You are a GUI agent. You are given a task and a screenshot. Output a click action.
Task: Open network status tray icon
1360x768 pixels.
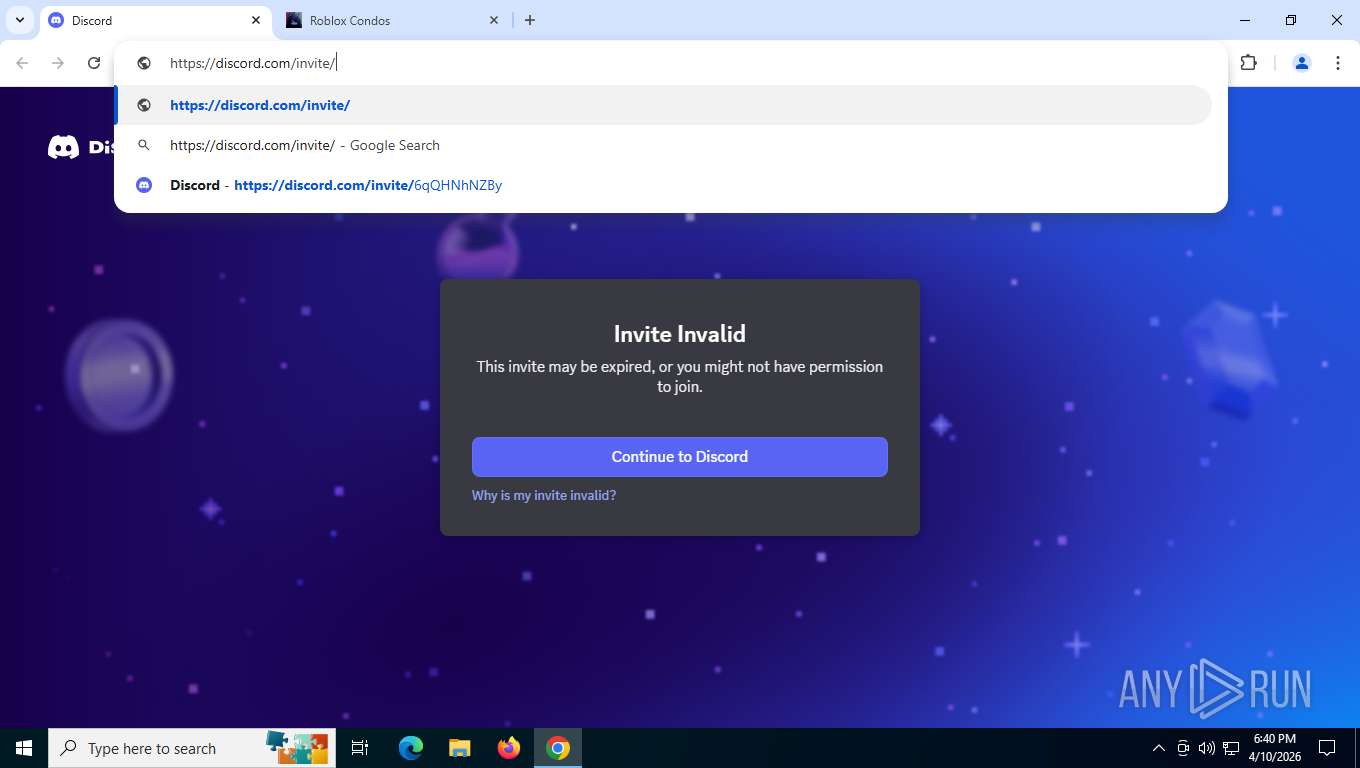(1231, 748)
